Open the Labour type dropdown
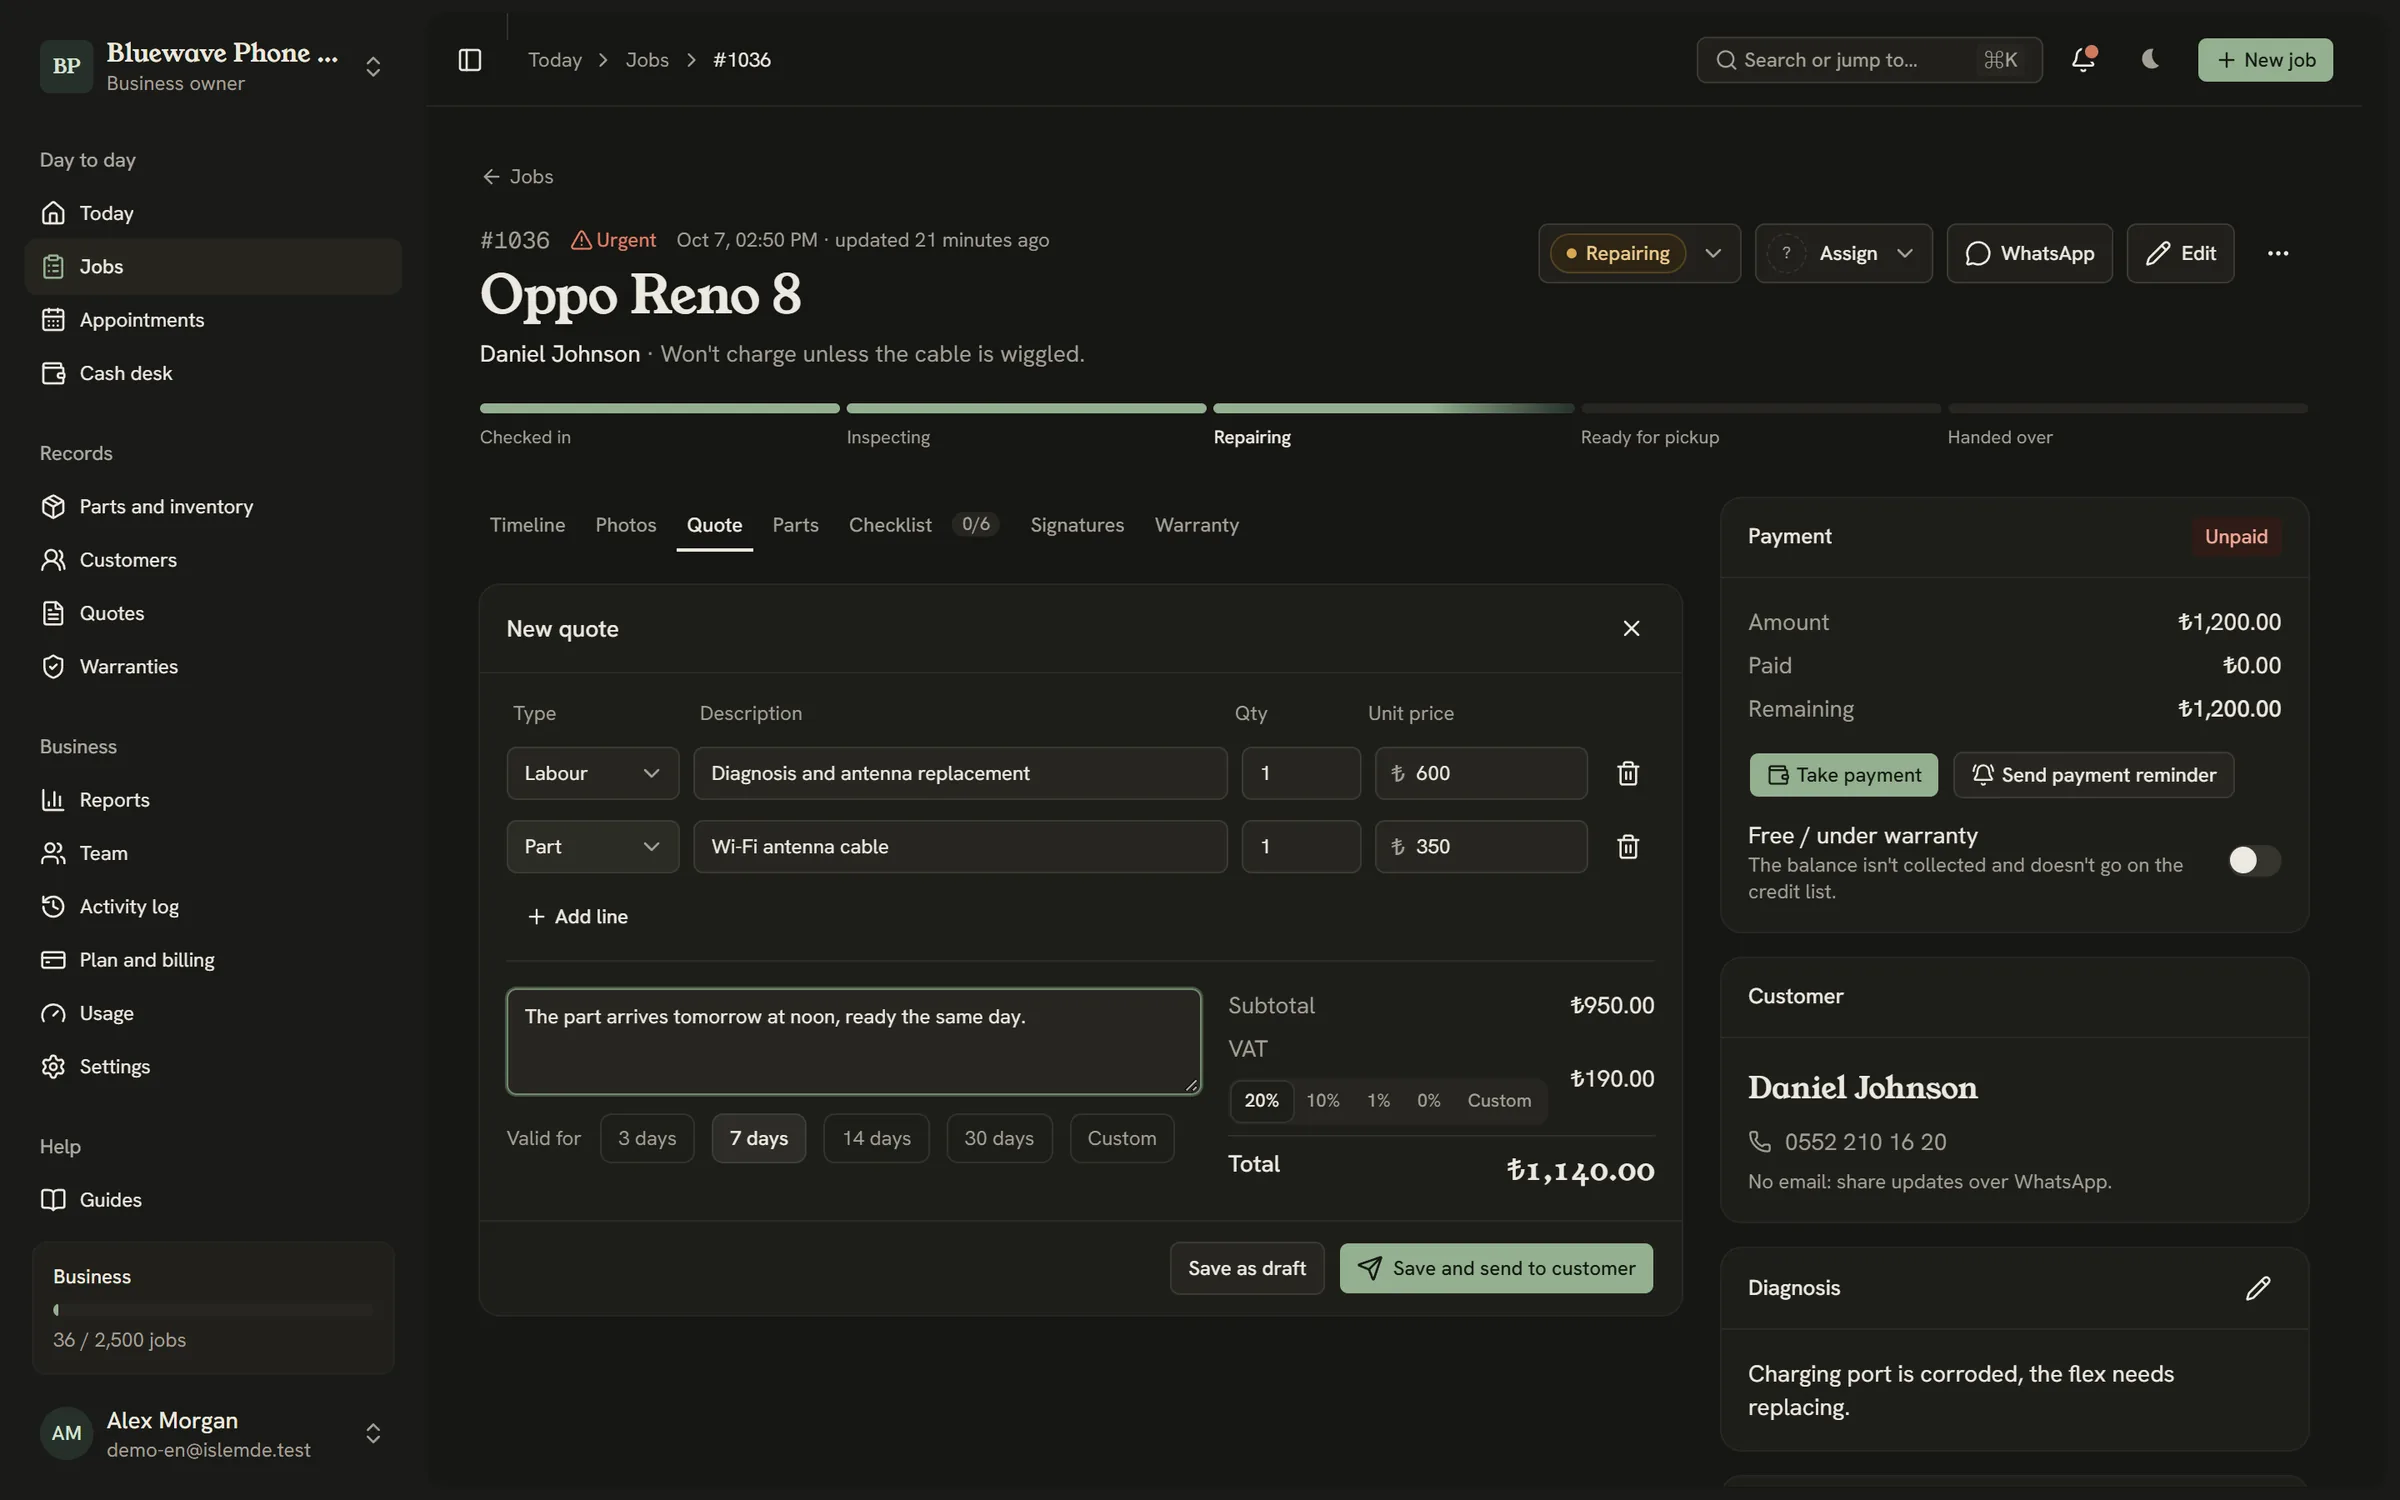Screen dimensions: 2400x1500 click(593, 773)
